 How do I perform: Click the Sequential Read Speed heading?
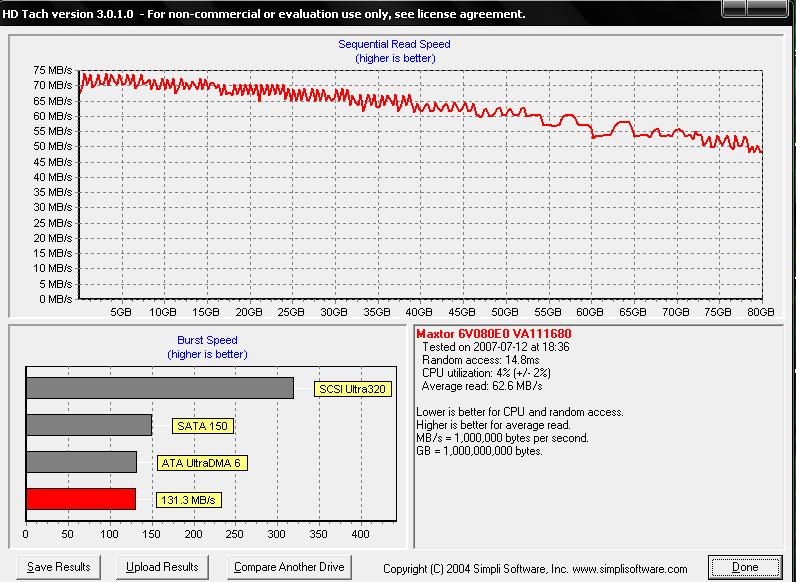coord(394,44)
